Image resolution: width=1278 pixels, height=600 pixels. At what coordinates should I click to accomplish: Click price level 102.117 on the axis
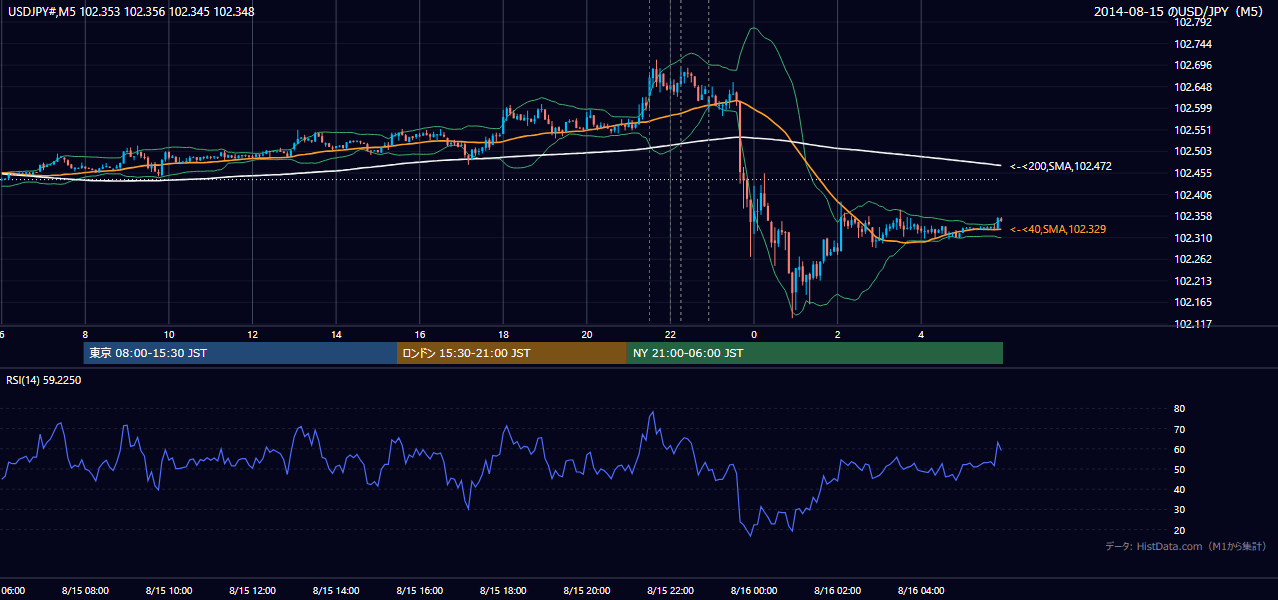[x=1193, y=324]
